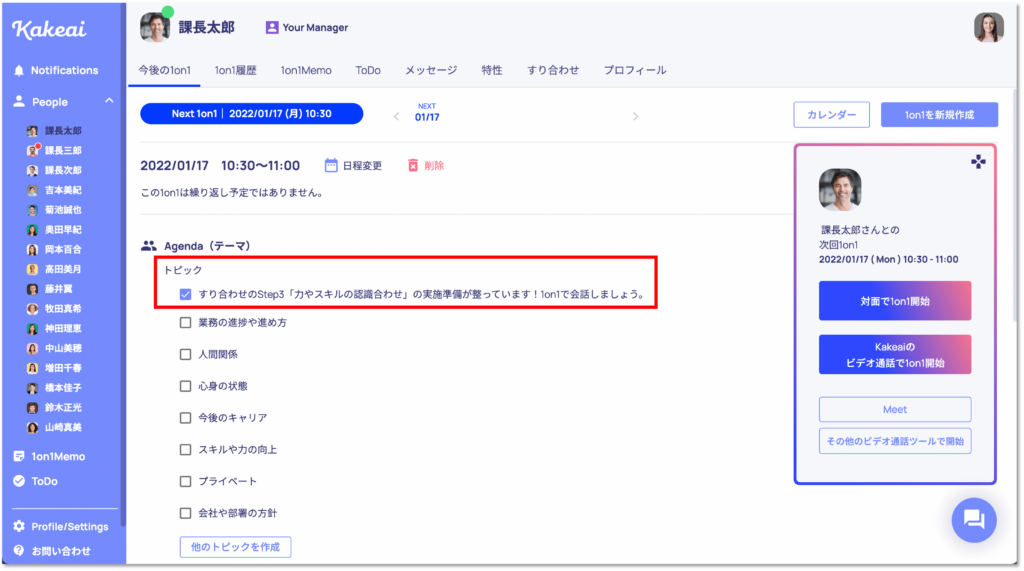This screenshot has height=571, width=1024.
Task: Select 高田美月 in People list
Action: coord(63,269)
